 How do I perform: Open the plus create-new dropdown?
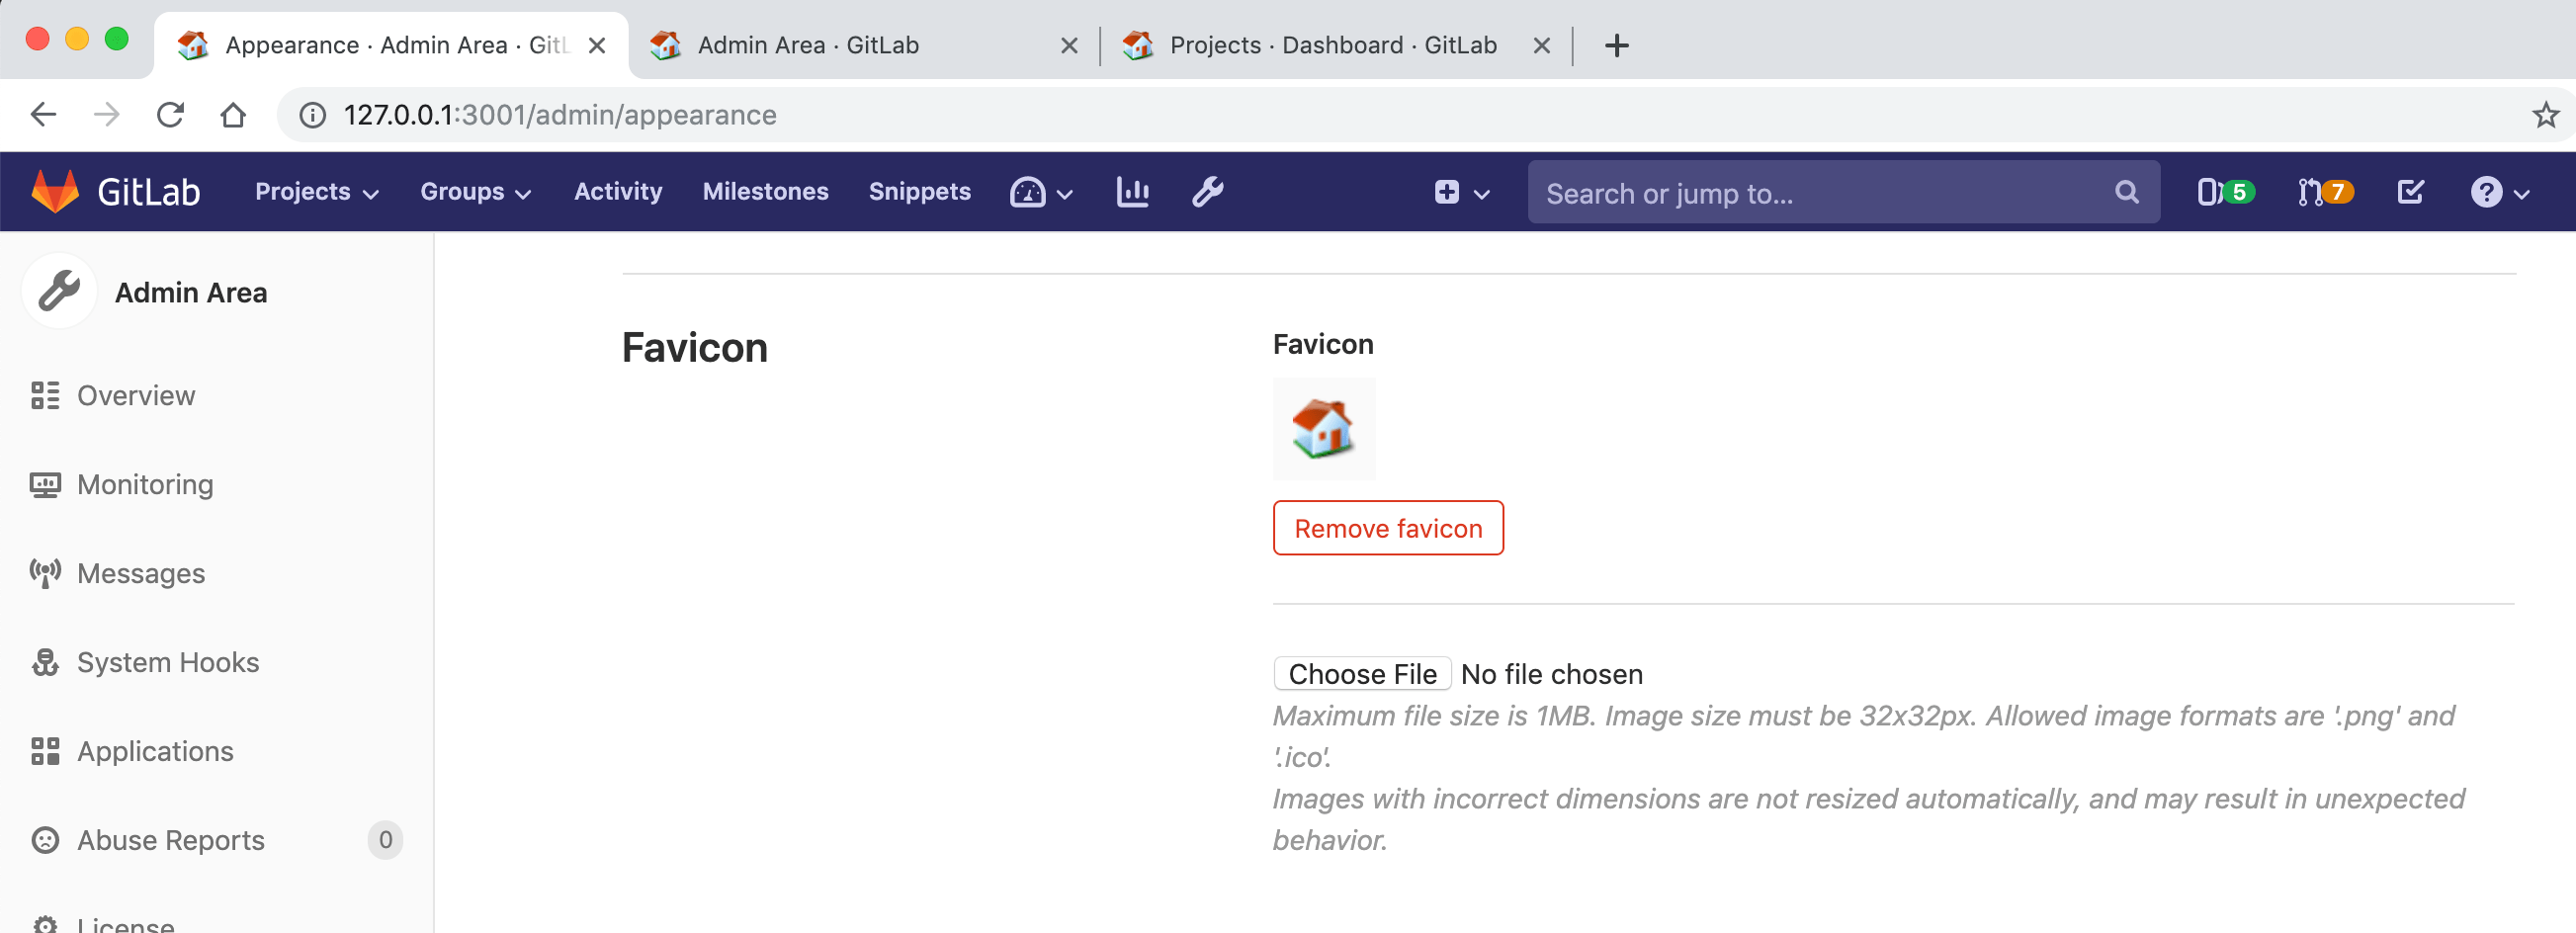pos(1461,191)
